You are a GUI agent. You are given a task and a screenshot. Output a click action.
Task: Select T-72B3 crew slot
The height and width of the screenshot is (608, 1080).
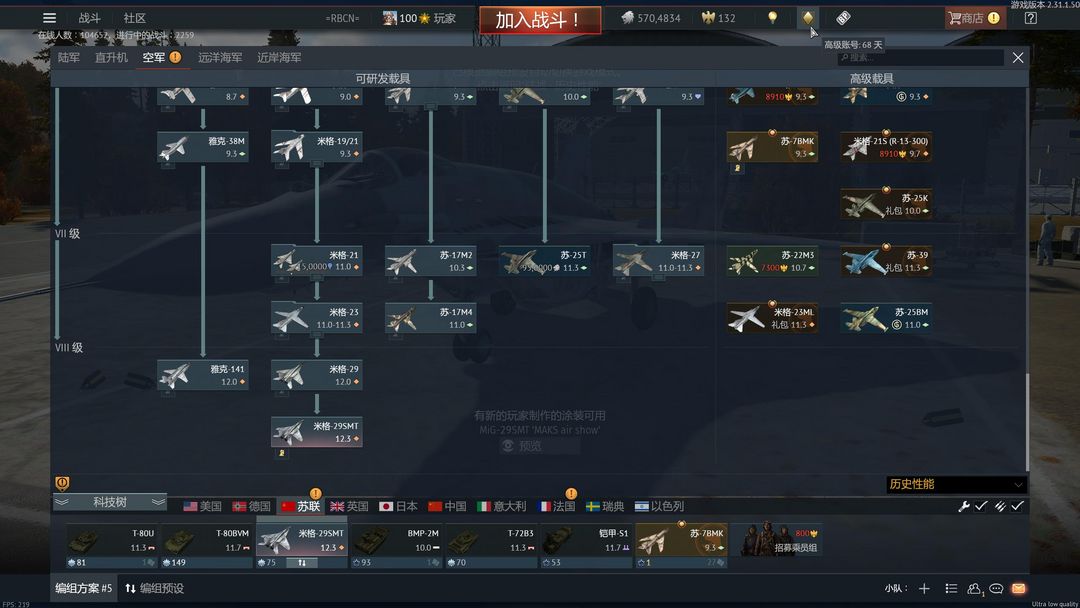tap(491, 545)
